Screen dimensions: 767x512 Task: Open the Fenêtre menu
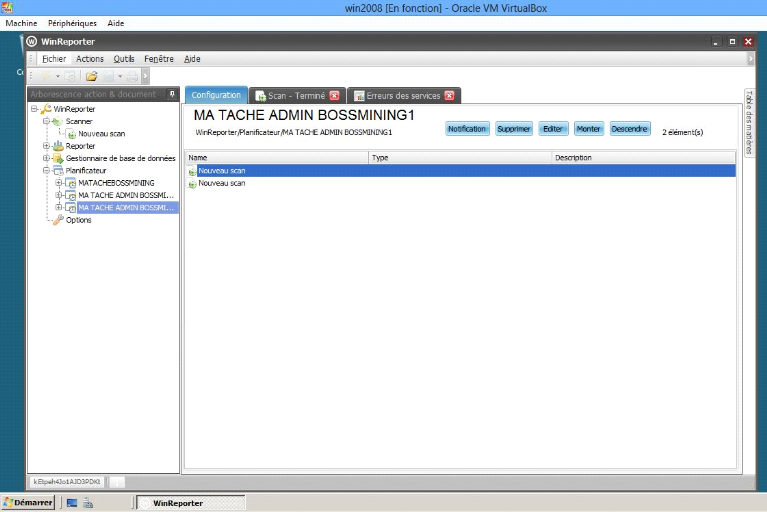[x=159, y=59]
